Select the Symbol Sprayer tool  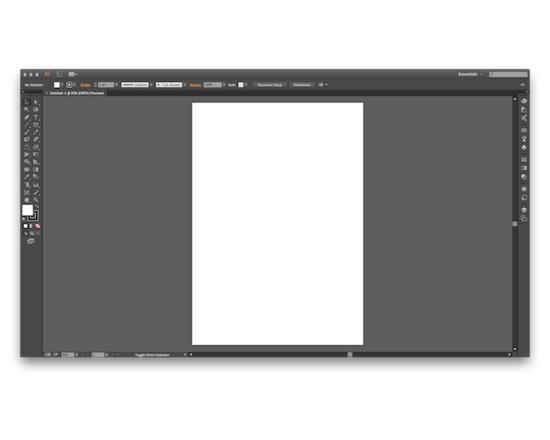(27, 185)
